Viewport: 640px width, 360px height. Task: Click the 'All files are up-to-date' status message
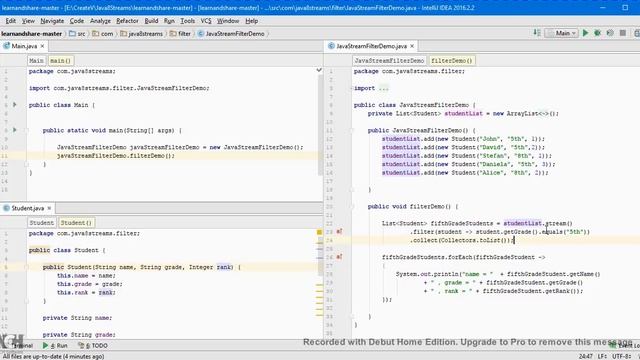(x=53, y=356)
